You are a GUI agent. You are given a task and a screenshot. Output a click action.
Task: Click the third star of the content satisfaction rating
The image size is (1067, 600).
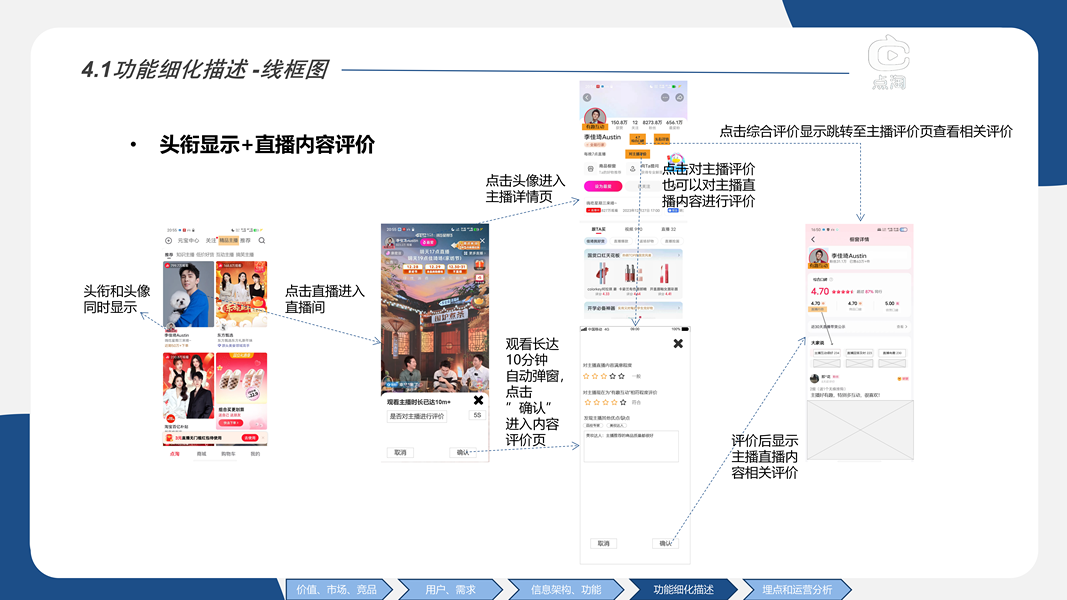(604, 376)
